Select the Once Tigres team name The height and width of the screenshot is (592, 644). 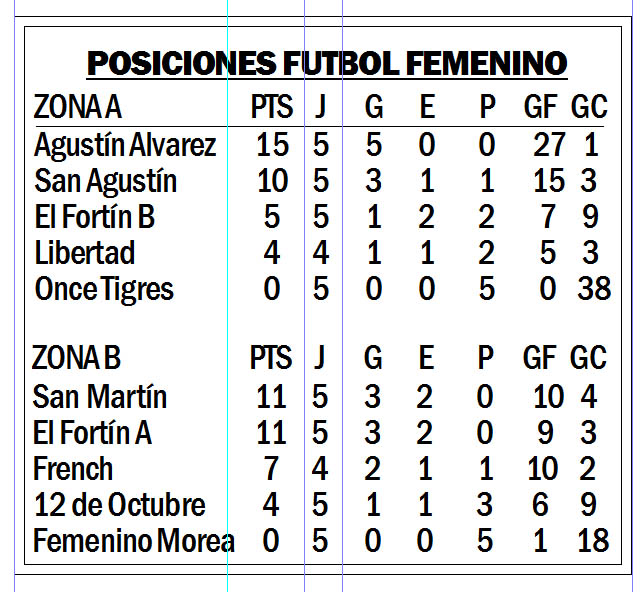point(104,290)
